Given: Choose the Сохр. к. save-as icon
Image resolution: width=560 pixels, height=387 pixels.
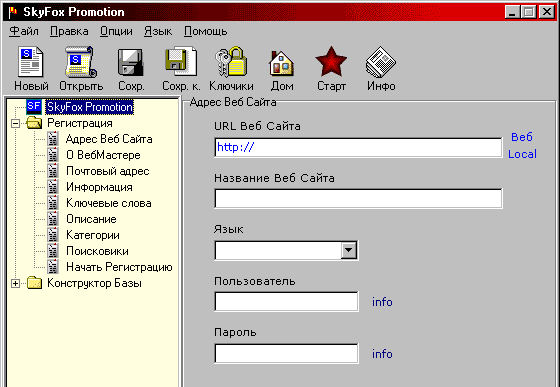Looking at the screenshot, I should click(x=181, y=62).
